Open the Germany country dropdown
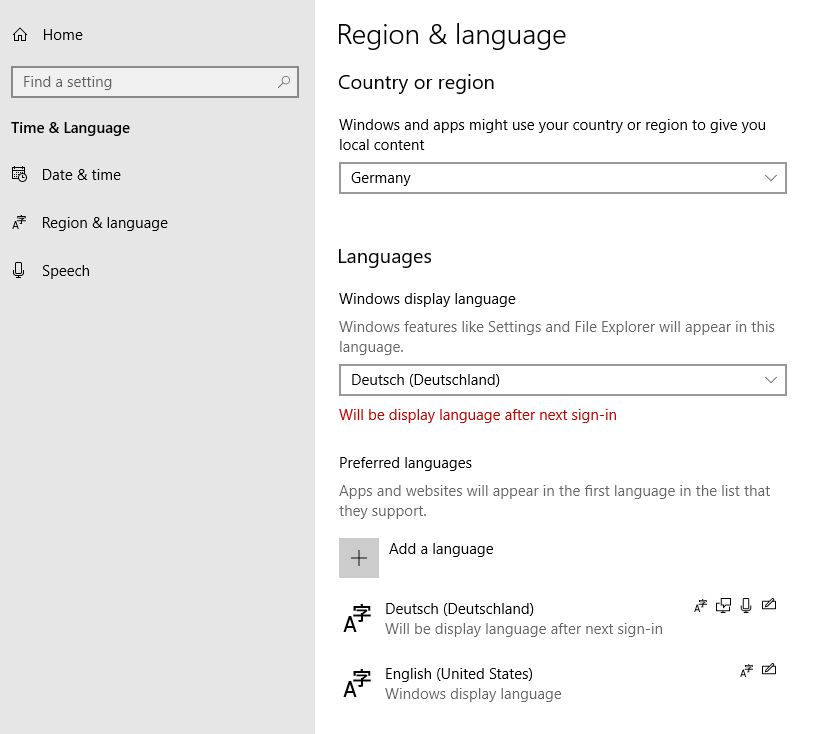Image resolution: width=814 pixels, height=734 pixels. (563, 178)
